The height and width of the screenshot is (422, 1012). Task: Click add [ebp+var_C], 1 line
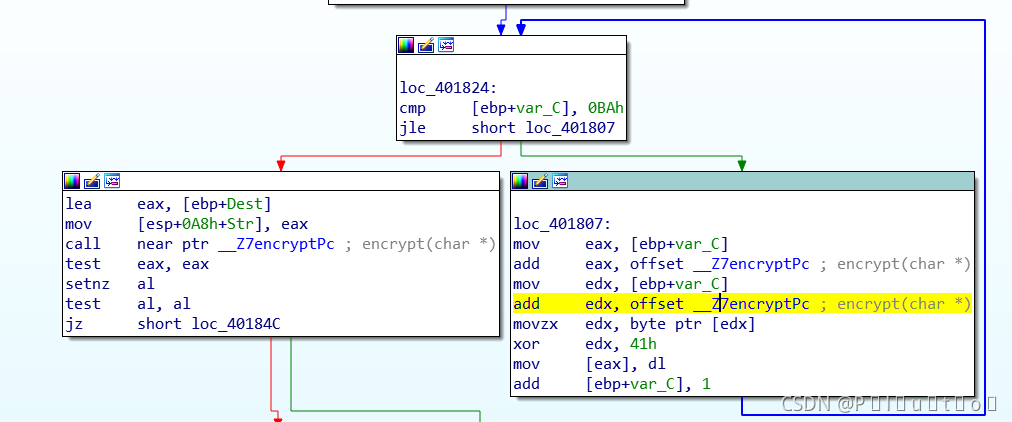[x=612, y=384]
